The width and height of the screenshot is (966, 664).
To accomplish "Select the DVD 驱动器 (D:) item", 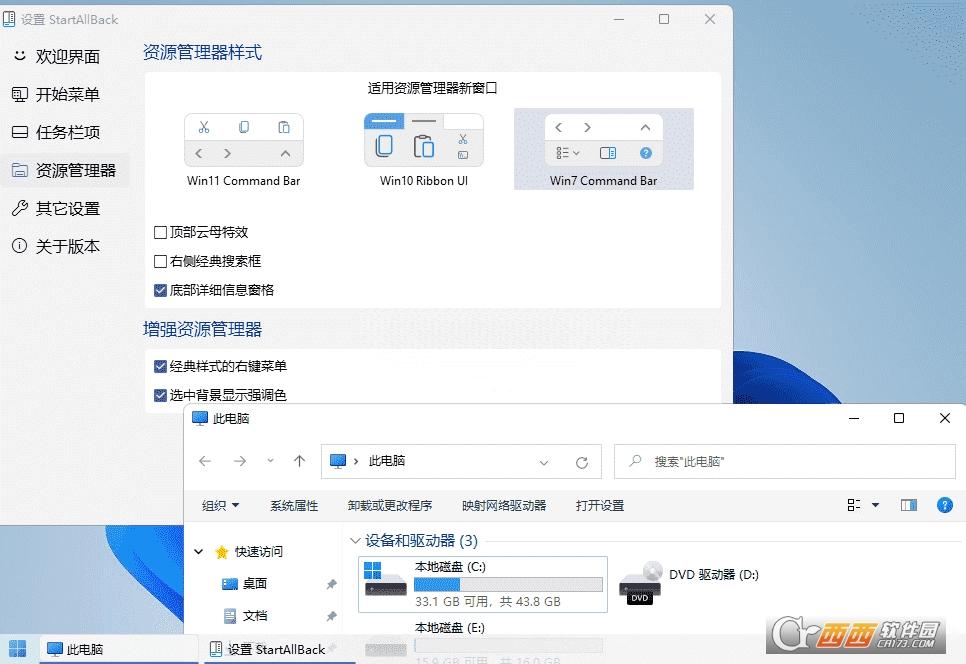I will pos(689,582).
